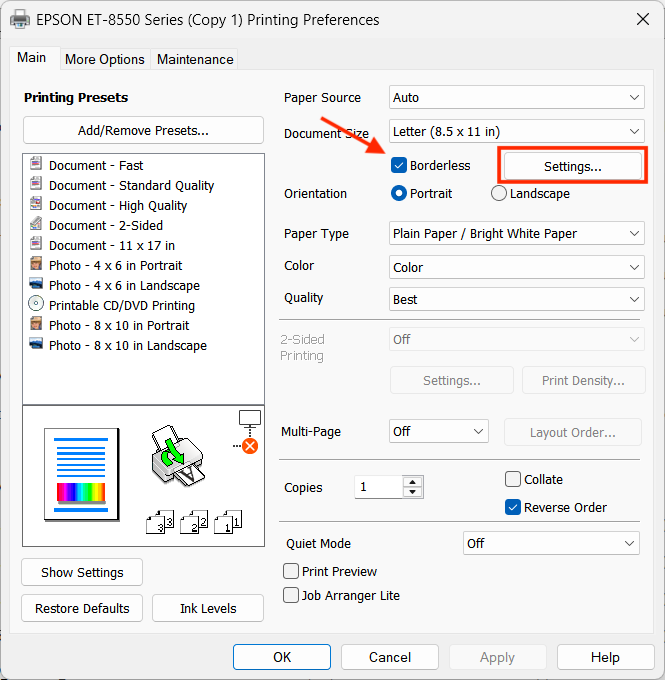The width and height of the screenshot is (665, 680).
Task: Open the Color dropdown
Action: coord(516,267)
